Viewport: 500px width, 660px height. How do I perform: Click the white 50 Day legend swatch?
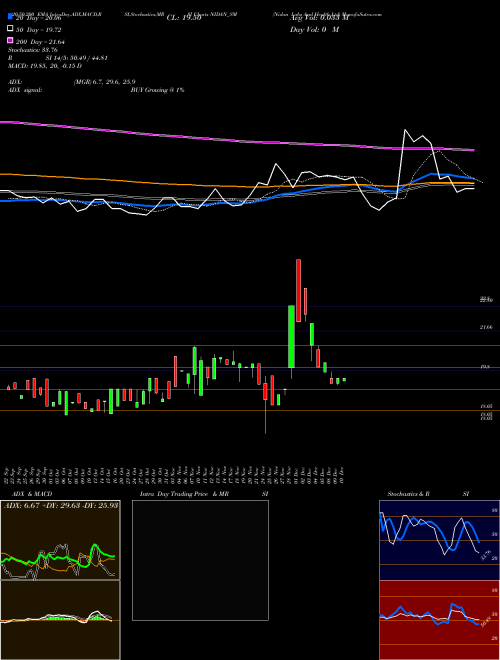11,29
